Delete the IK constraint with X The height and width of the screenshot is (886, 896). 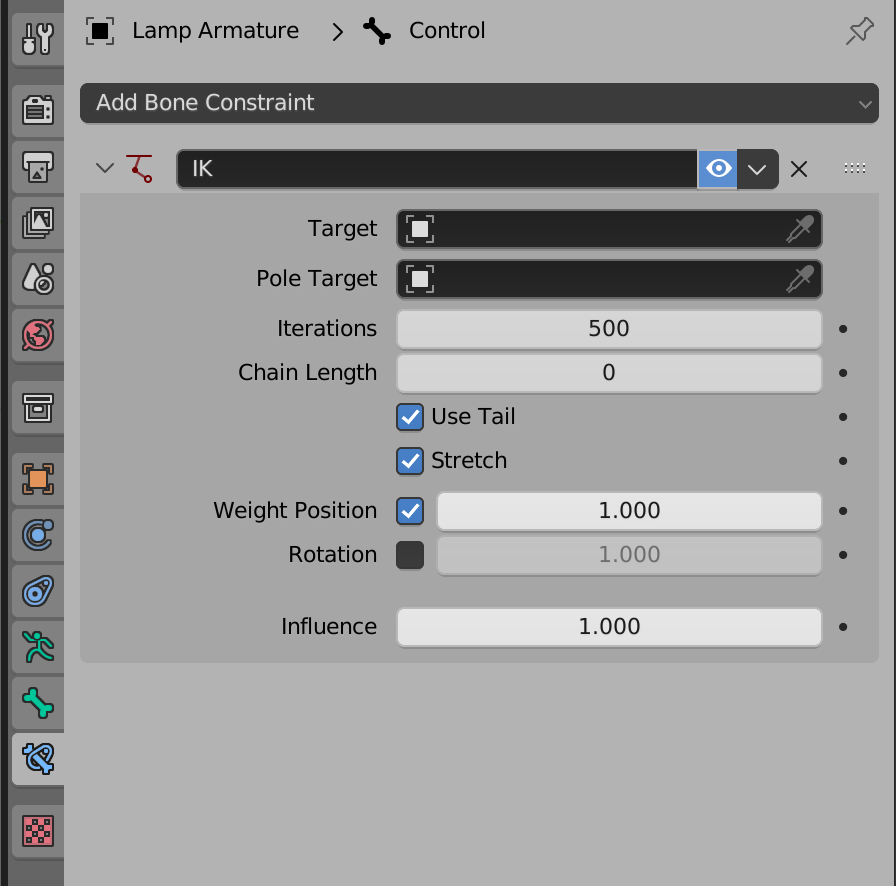(x=799, y=169)
